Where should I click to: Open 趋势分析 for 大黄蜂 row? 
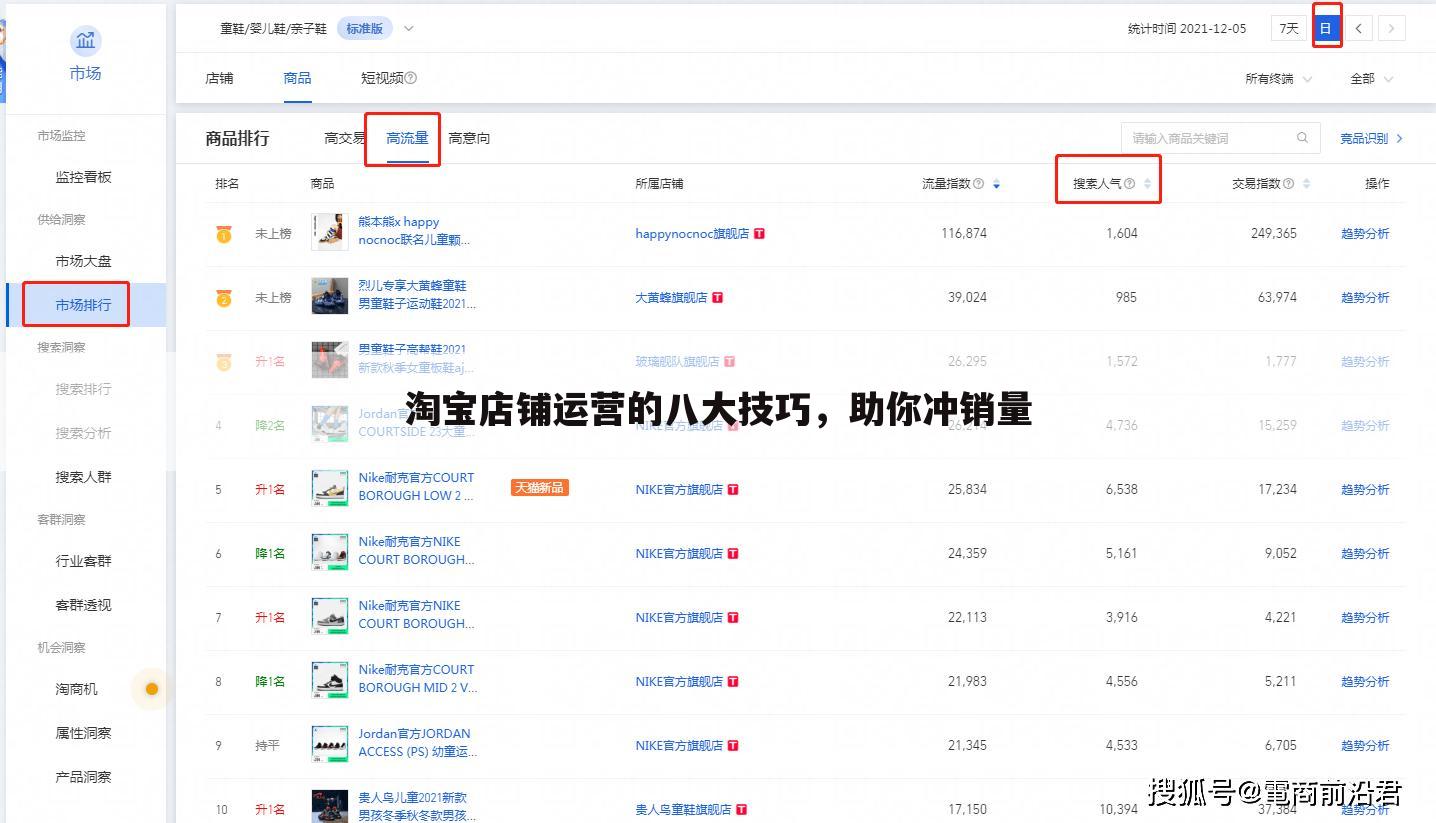click(x=1365, y=298)
